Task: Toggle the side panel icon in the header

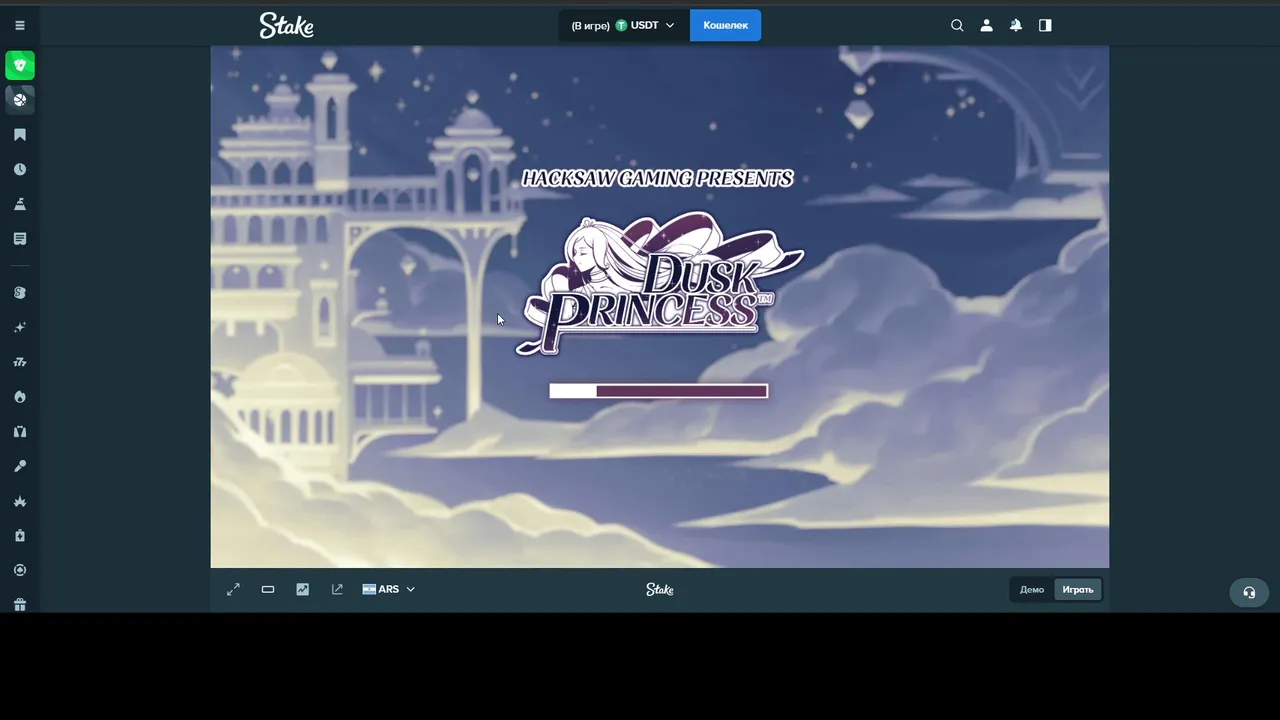Action: [1045, 25]
